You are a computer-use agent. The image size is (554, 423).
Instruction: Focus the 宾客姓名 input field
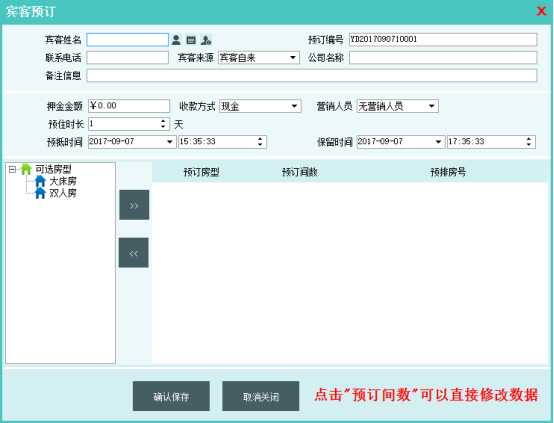point(128,40)
